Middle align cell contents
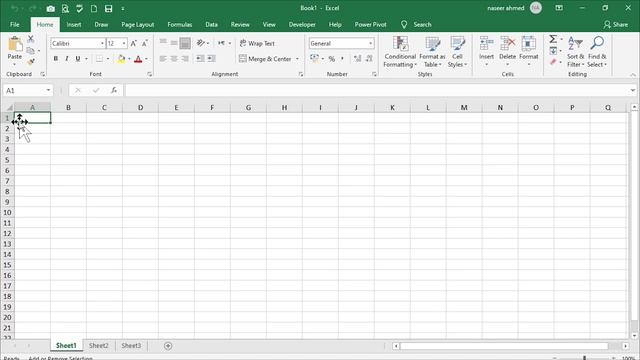The width and height of the screenshot is (640, 360). (x=174, y=43)
